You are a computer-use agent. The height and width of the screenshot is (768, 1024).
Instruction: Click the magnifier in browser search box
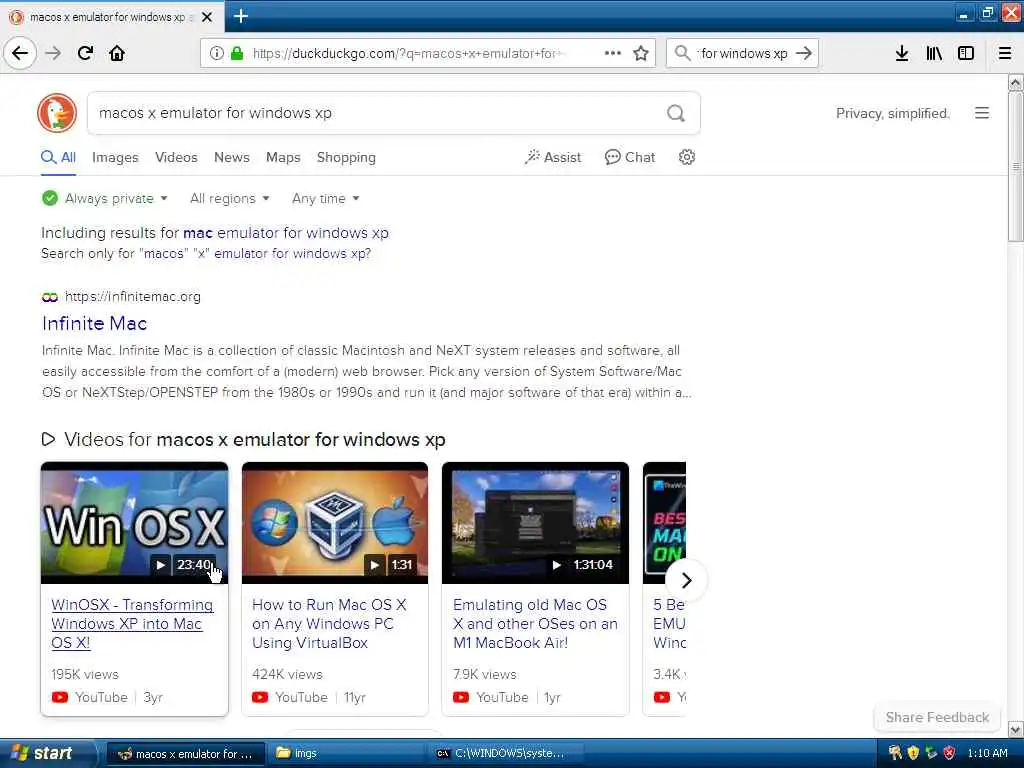pos(682,53)
